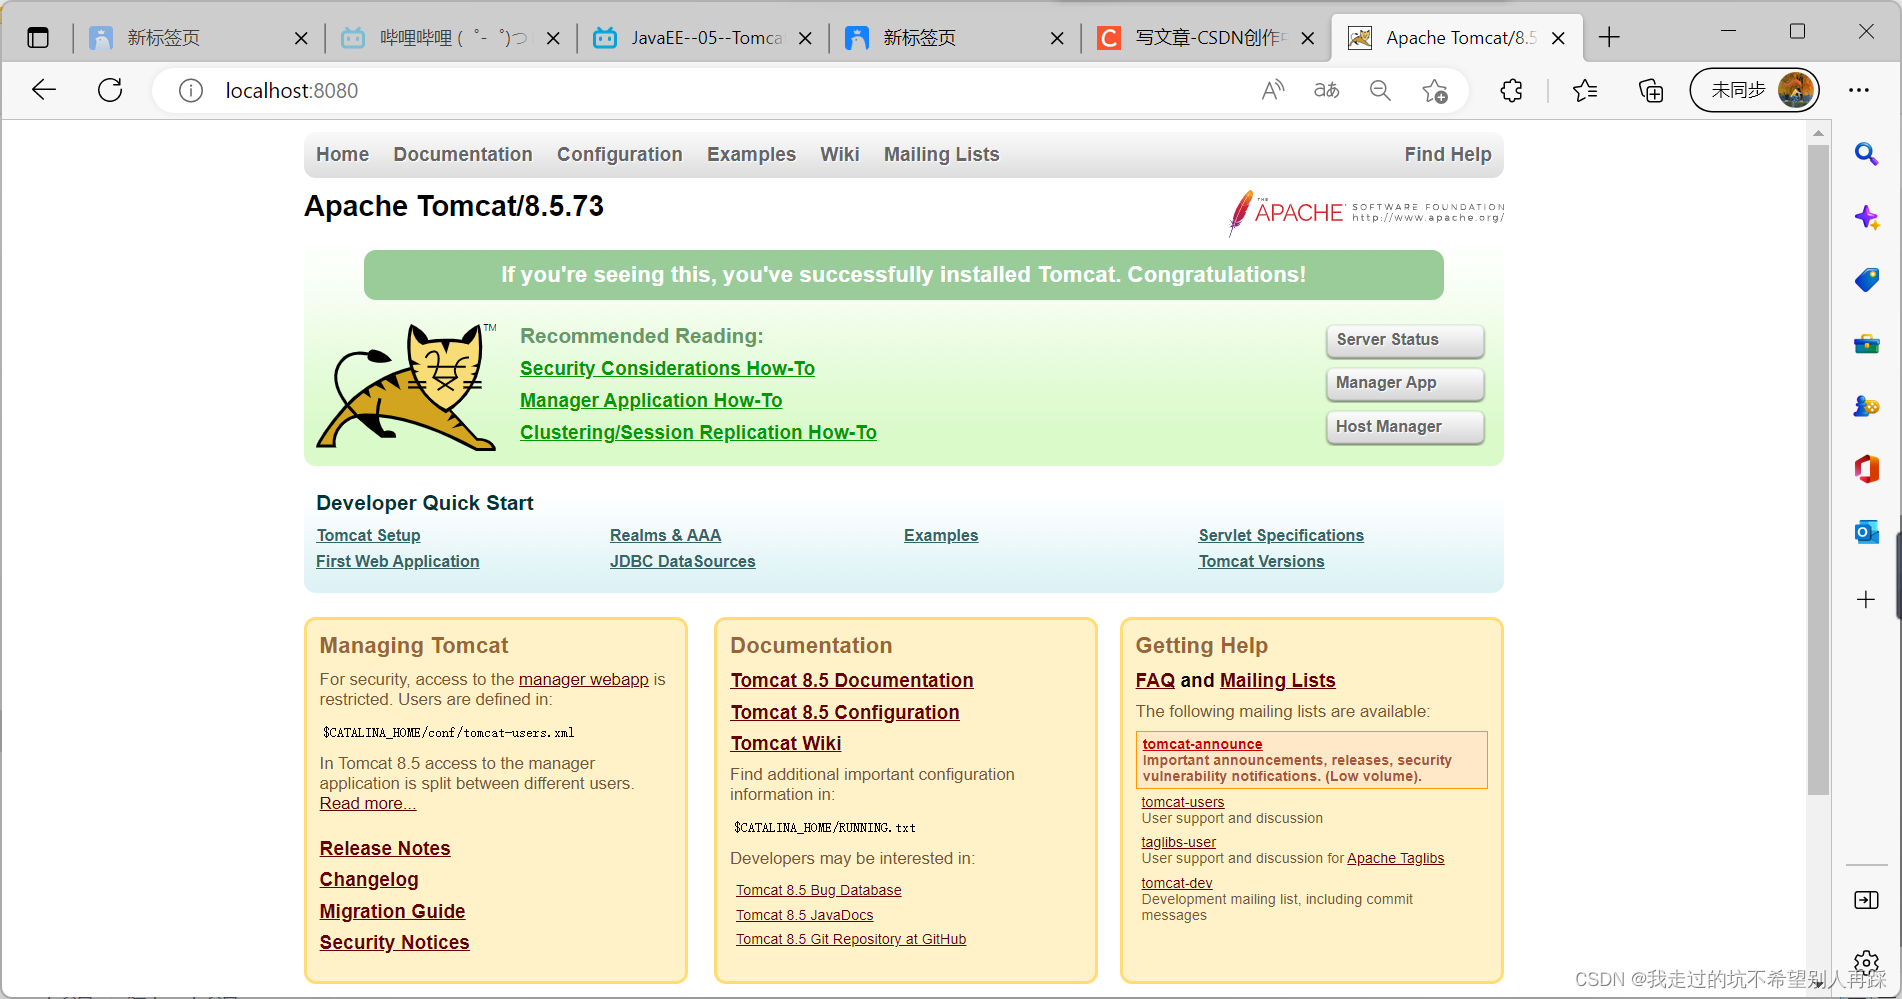
Task: Open Manager Application How-To link
Action: point(651,400)
